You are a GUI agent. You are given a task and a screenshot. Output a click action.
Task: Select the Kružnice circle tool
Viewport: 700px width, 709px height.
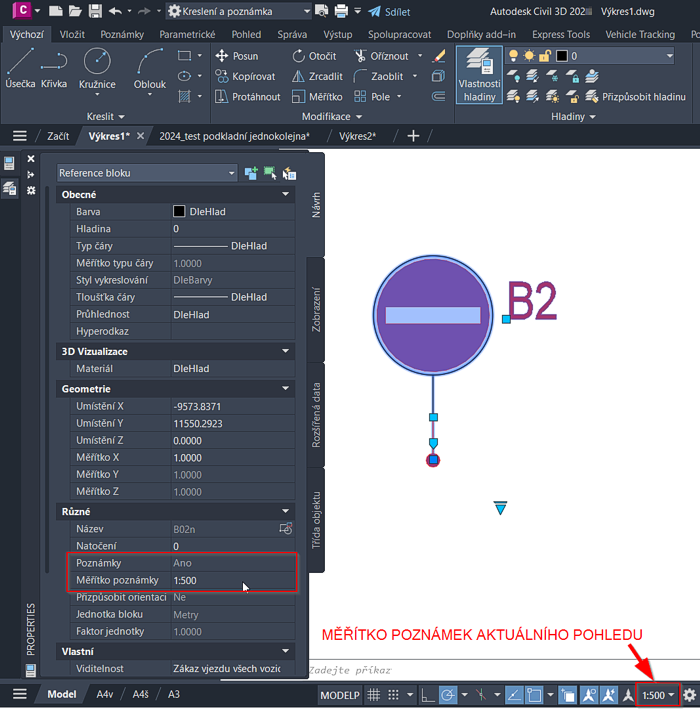click(x=98, y=68)
